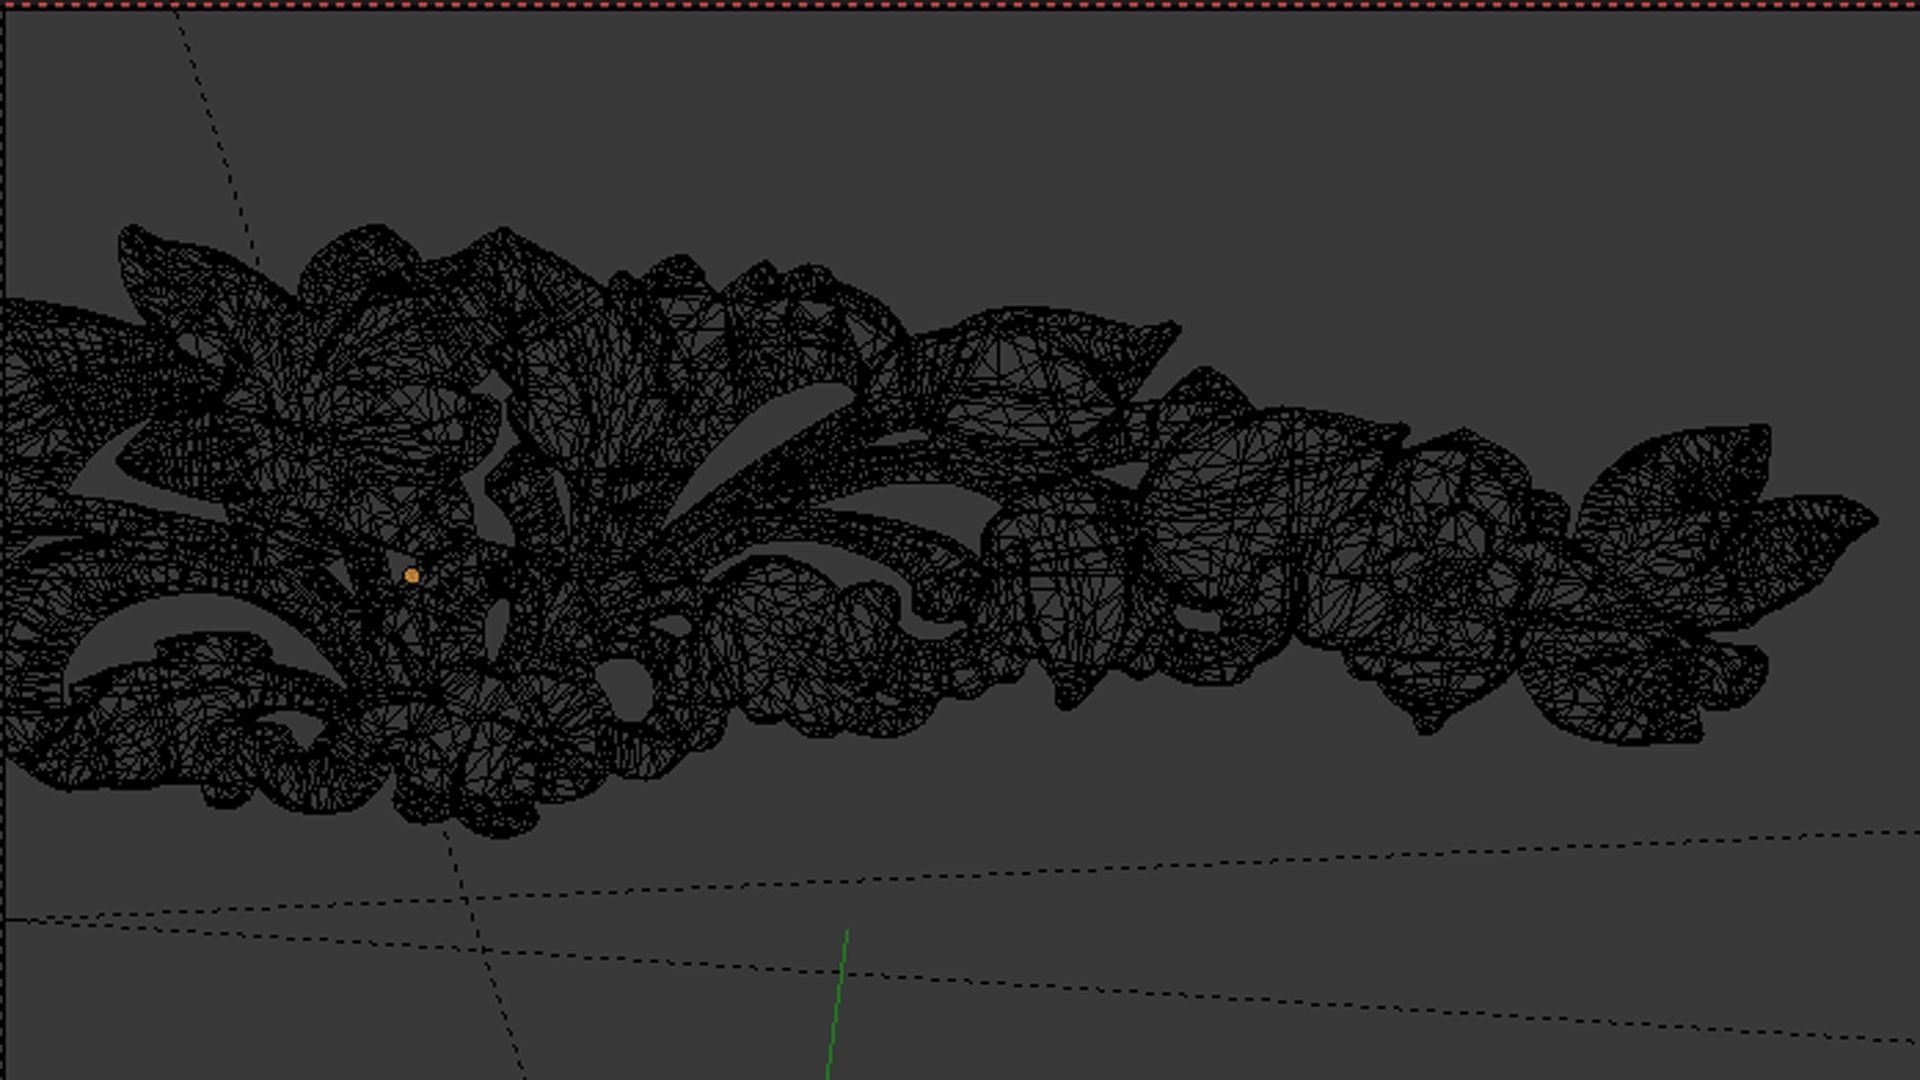Click the right-hand teardrop point under the mesh
The height and width of the screenshot is (1080, 1920).
coord(1428,727)
